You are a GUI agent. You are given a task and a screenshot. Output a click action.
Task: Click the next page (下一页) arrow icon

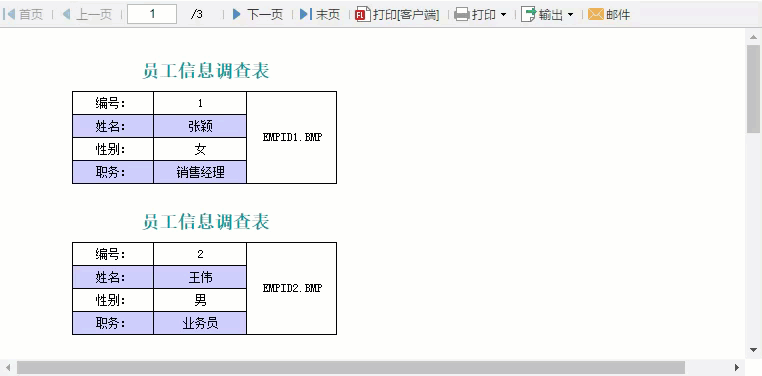click(x=237, y=14)
